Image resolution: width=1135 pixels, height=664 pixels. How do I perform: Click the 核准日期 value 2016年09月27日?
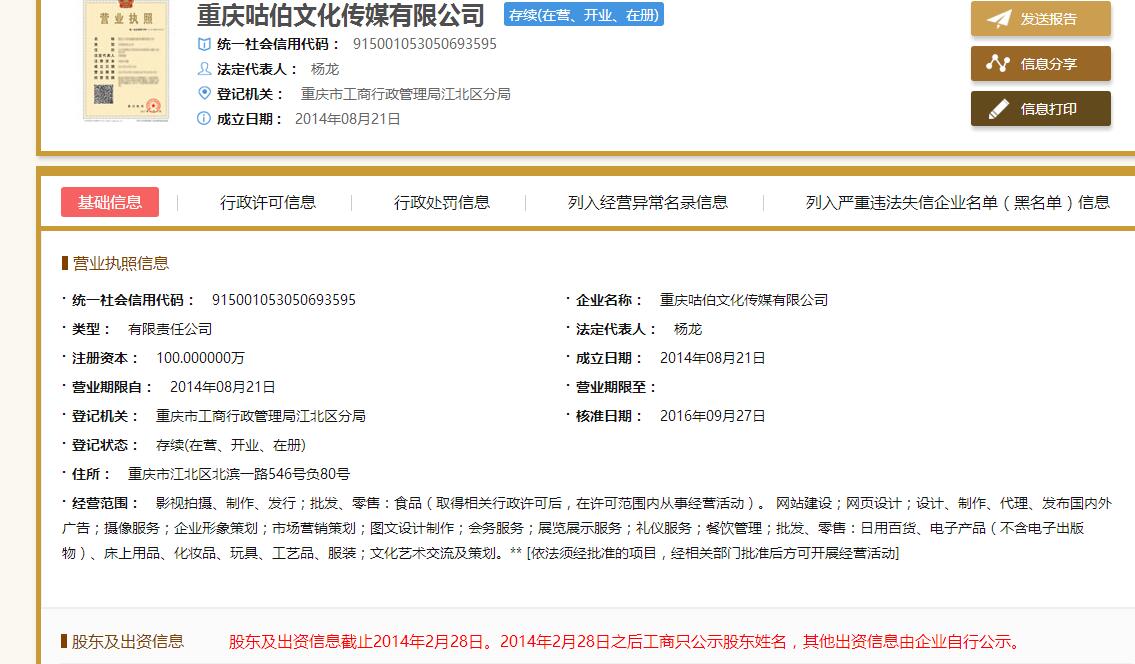[x=712, y=416]
